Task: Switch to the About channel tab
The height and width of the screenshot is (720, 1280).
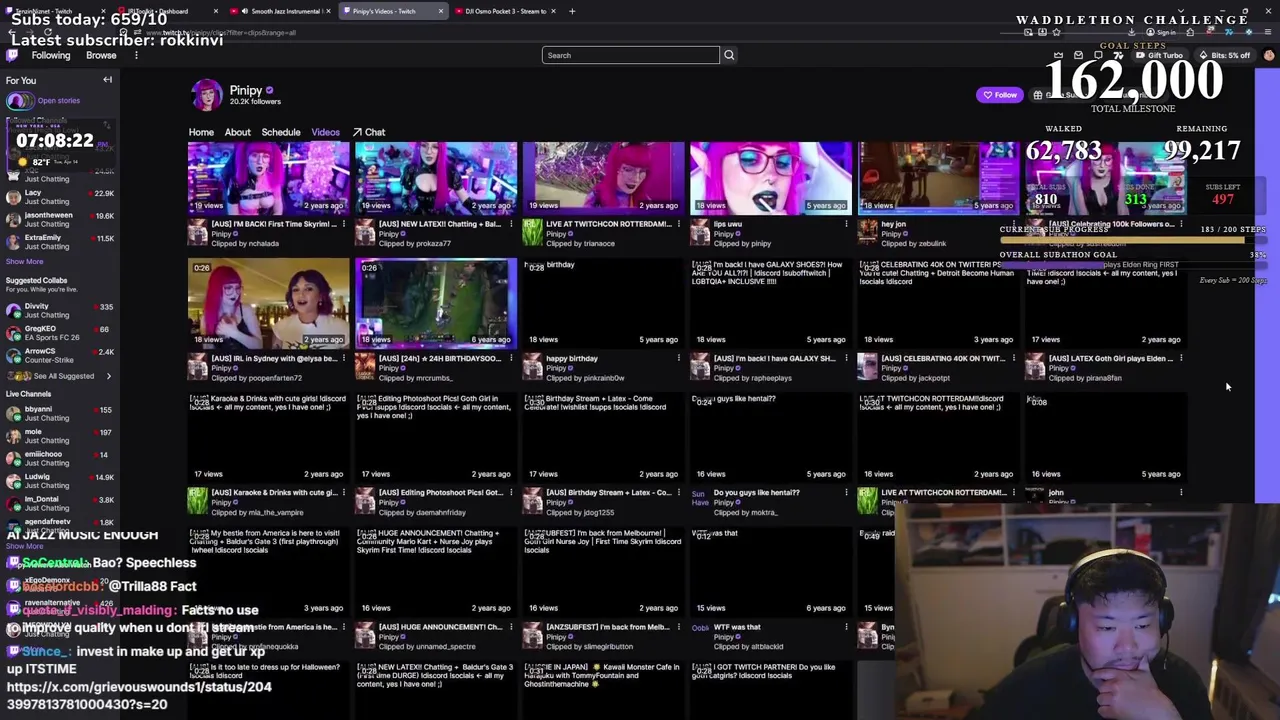Action: click(237, 132)
